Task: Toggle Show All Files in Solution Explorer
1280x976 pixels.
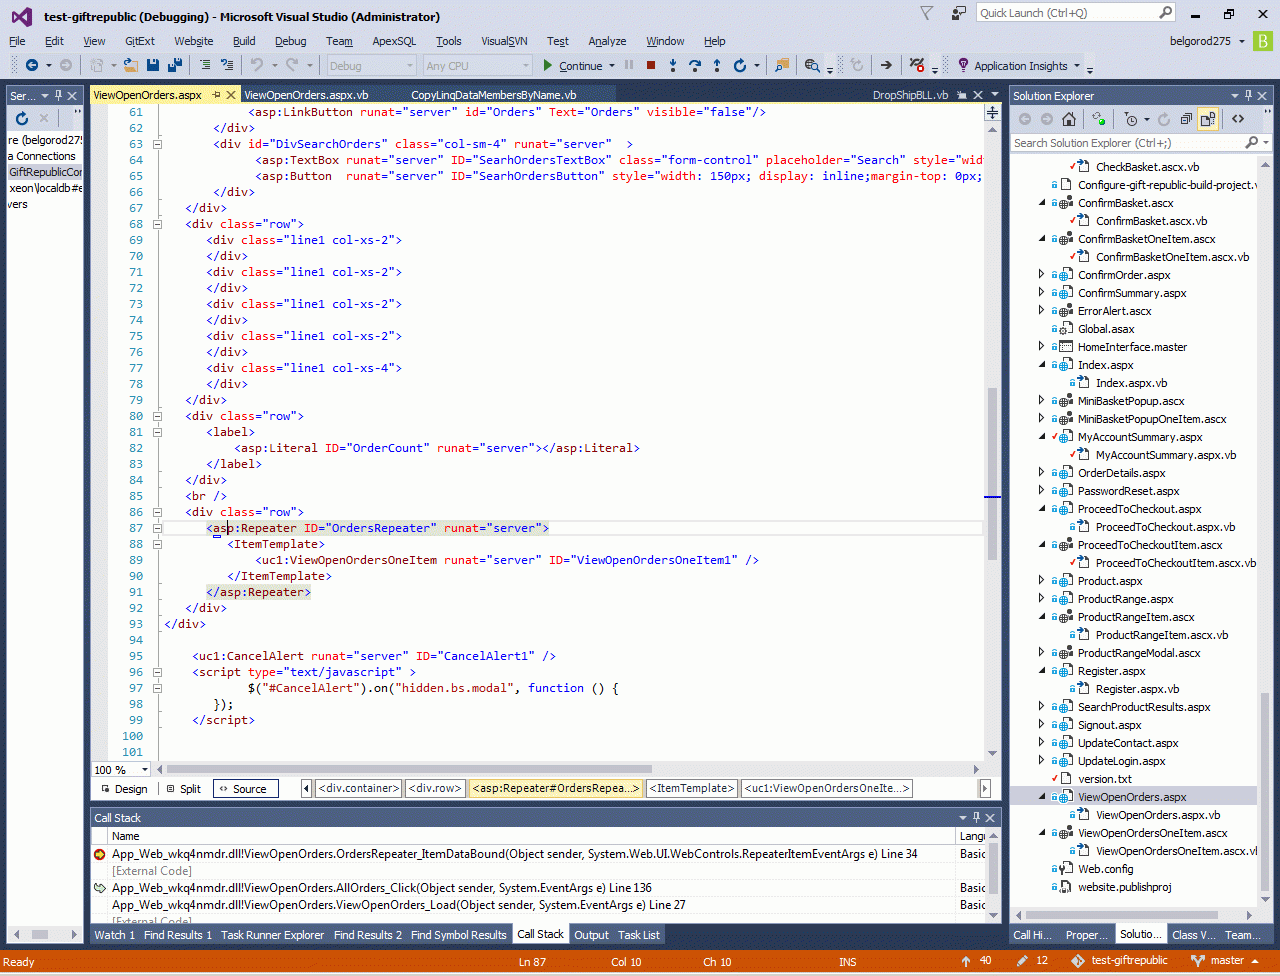Action: (x=1208, y=119)
